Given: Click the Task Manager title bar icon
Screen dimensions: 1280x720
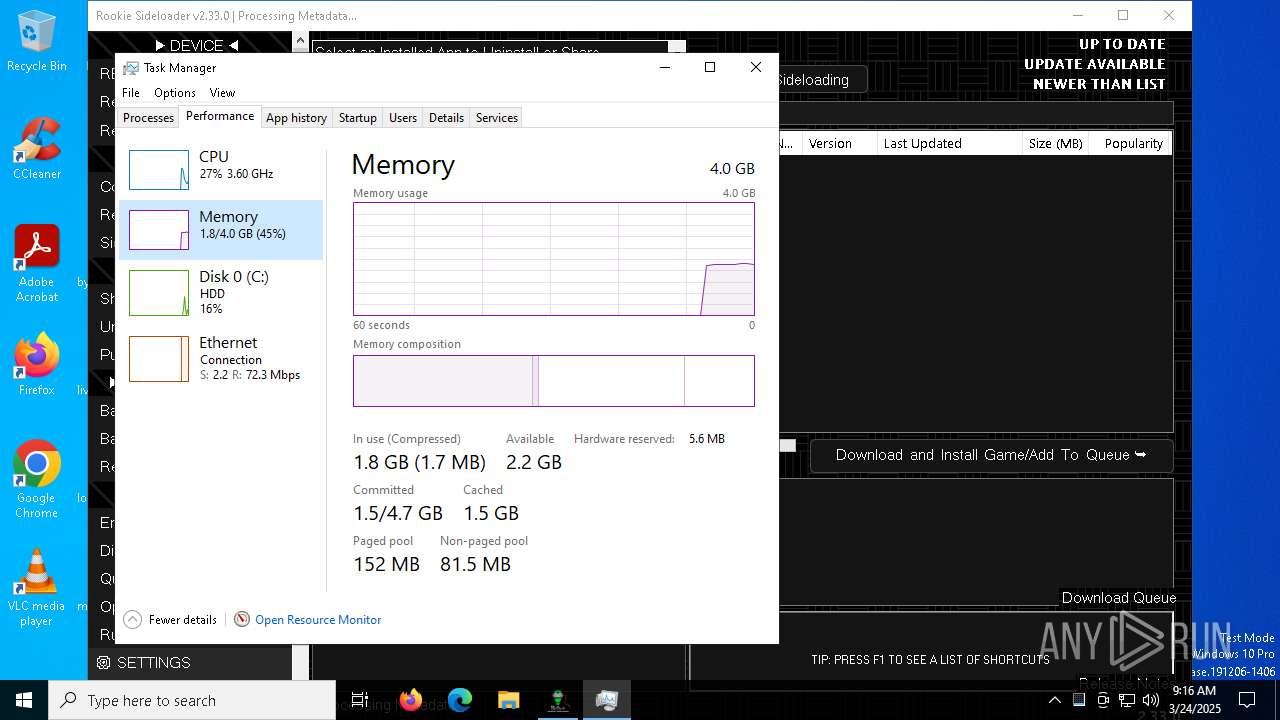Looking at the screenshot, I should 131,68.
